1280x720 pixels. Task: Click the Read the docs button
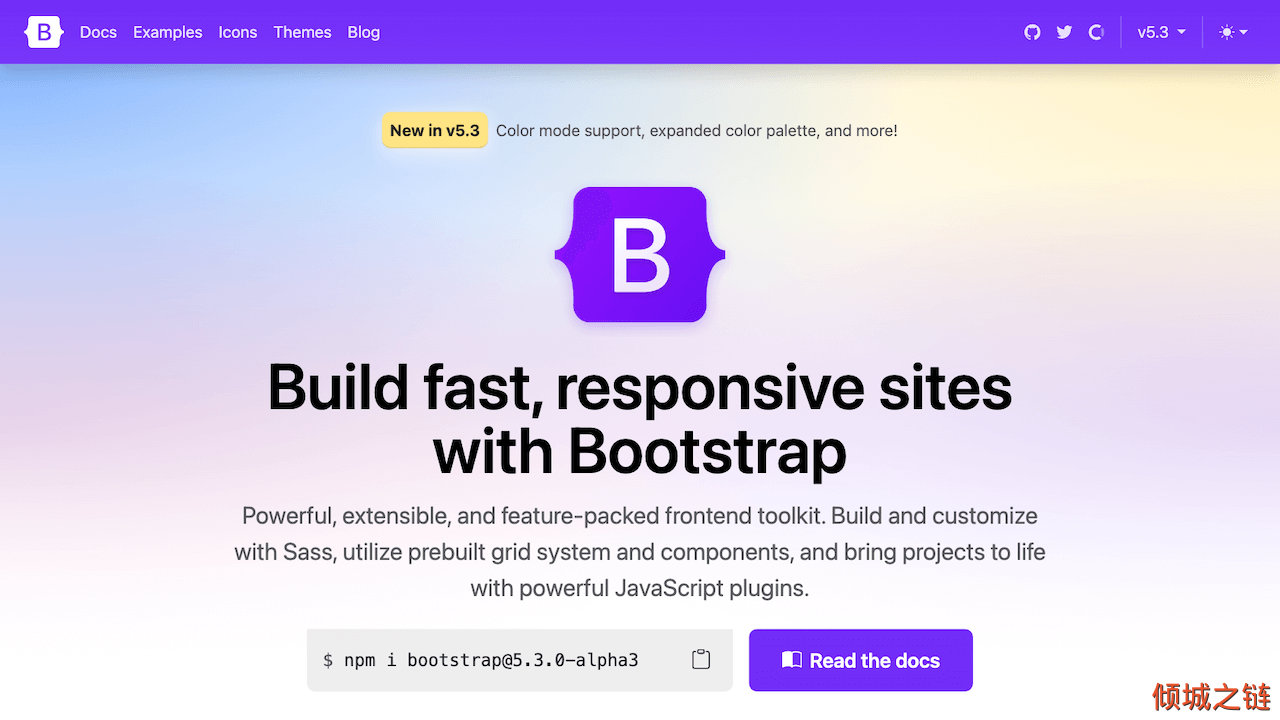tap(861, 660)
